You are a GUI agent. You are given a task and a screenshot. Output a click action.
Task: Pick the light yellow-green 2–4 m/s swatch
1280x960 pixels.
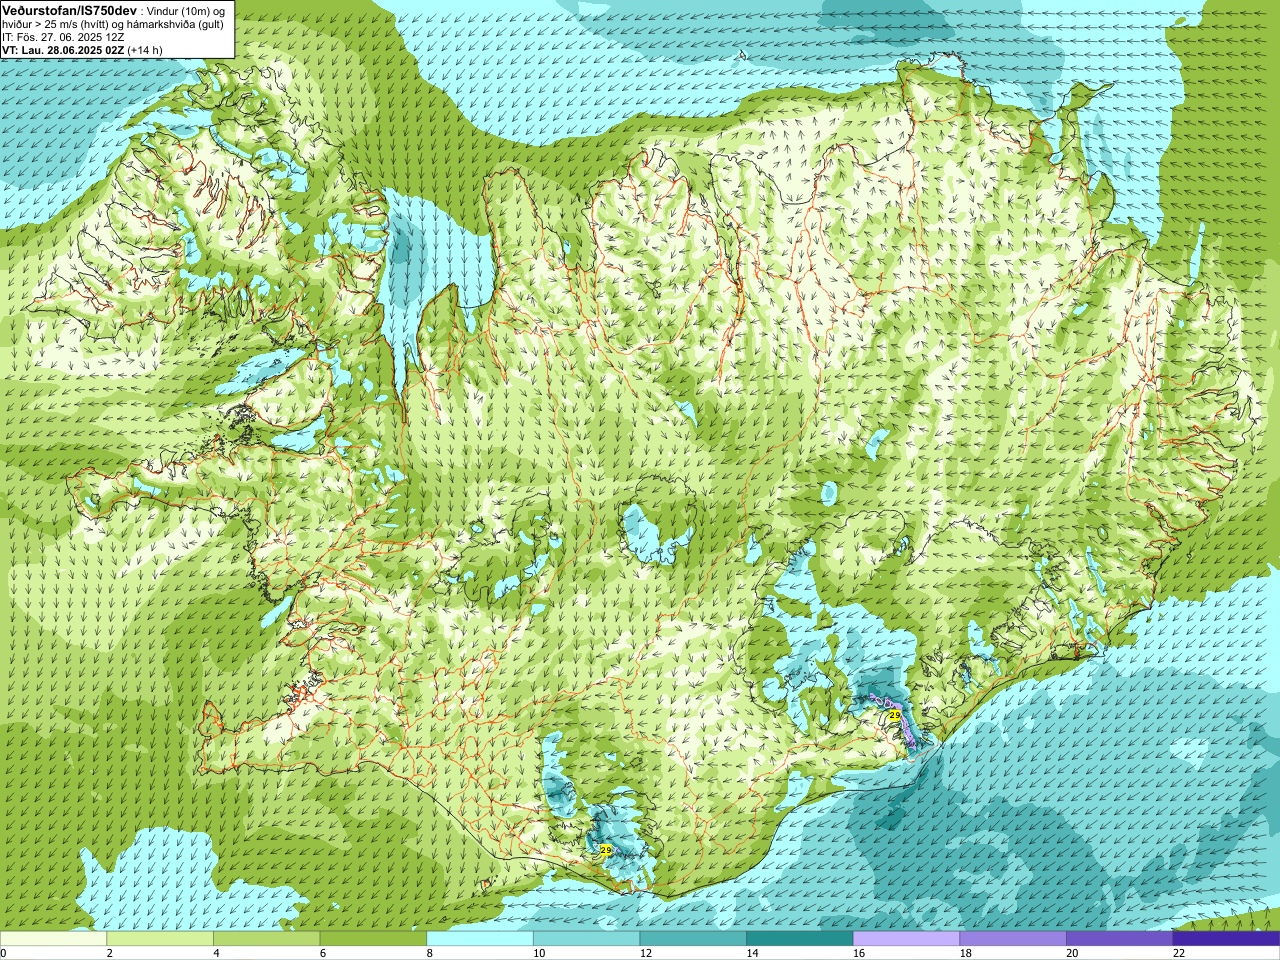click(160, 939)
